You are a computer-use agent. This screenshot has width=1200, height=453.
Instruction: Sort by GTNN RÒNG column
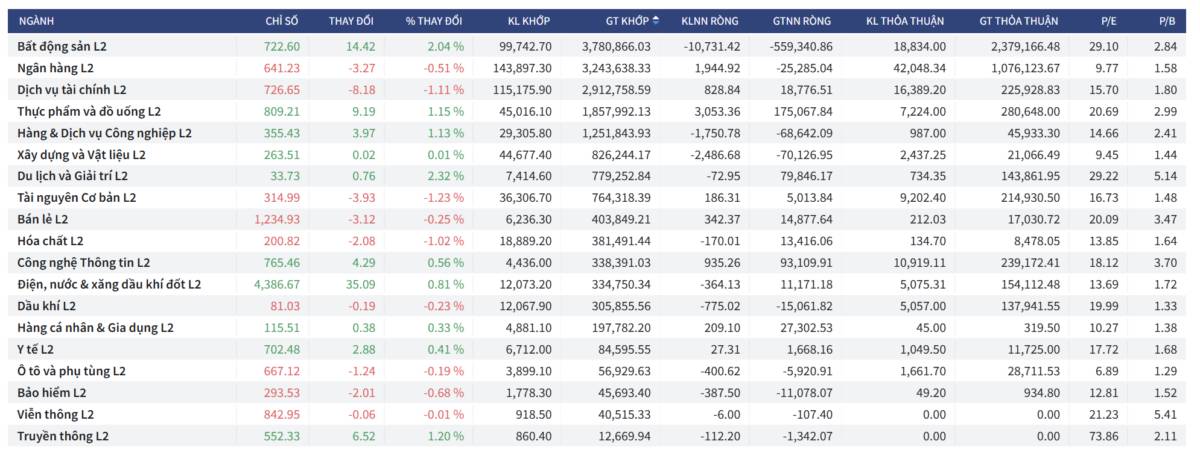[804, 20]
